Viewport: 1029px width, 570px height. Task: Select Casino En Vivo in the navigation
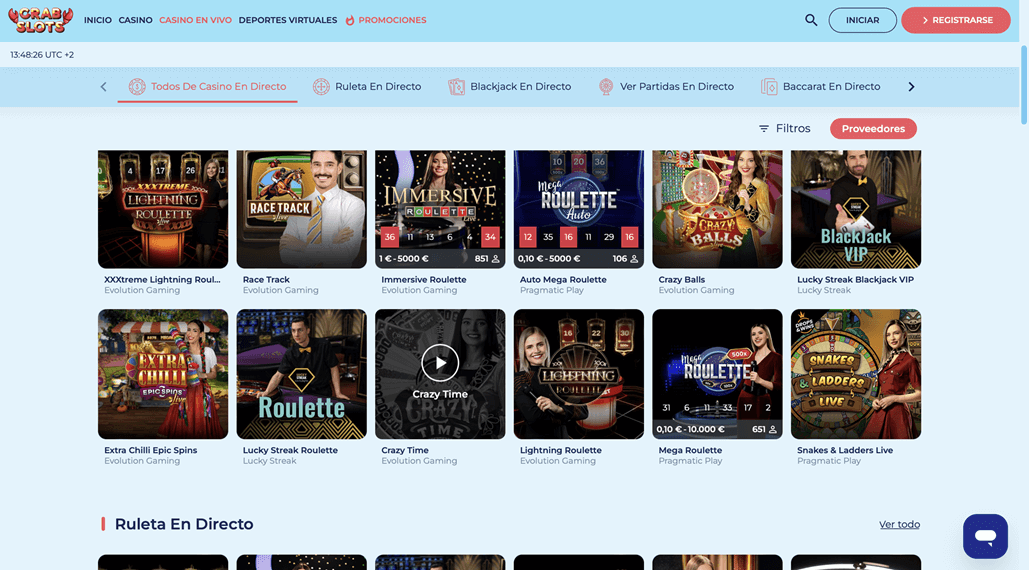pyautogui.click(x=196, y=20)
